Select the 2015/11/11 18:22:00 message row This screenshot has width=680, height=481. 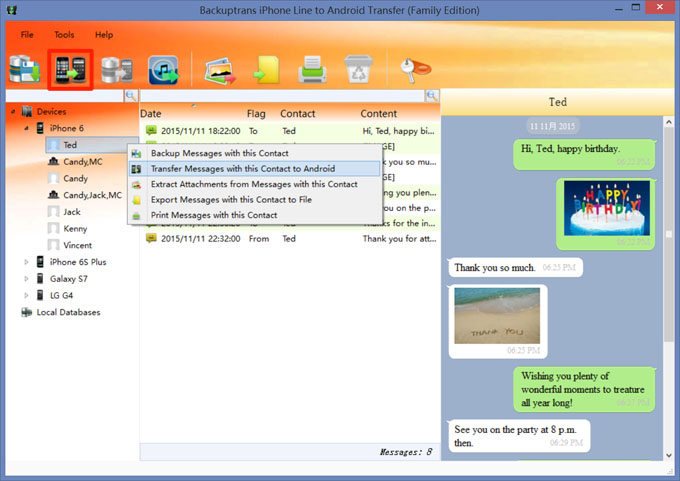pos(290,131)
